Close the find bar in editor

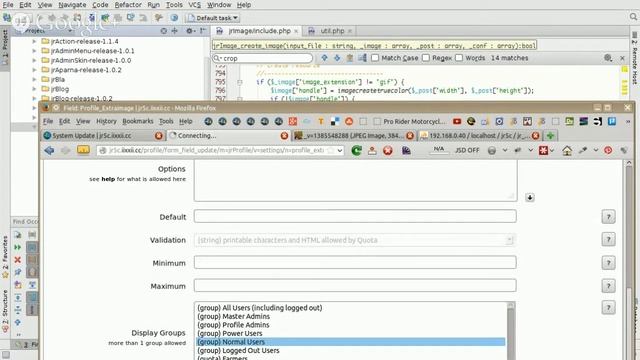coord(622,58)
